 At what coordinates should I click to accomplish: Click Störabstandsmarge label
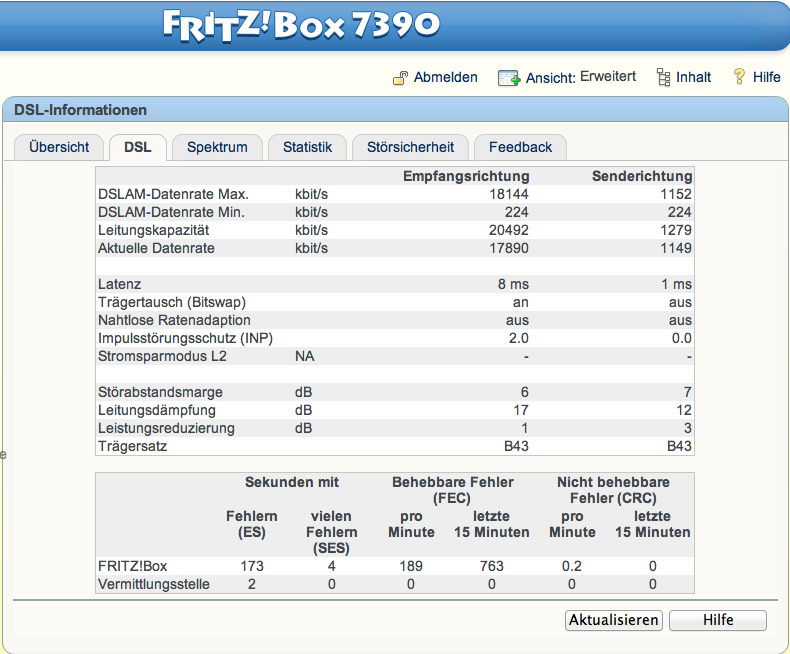(x=160, y=393)
